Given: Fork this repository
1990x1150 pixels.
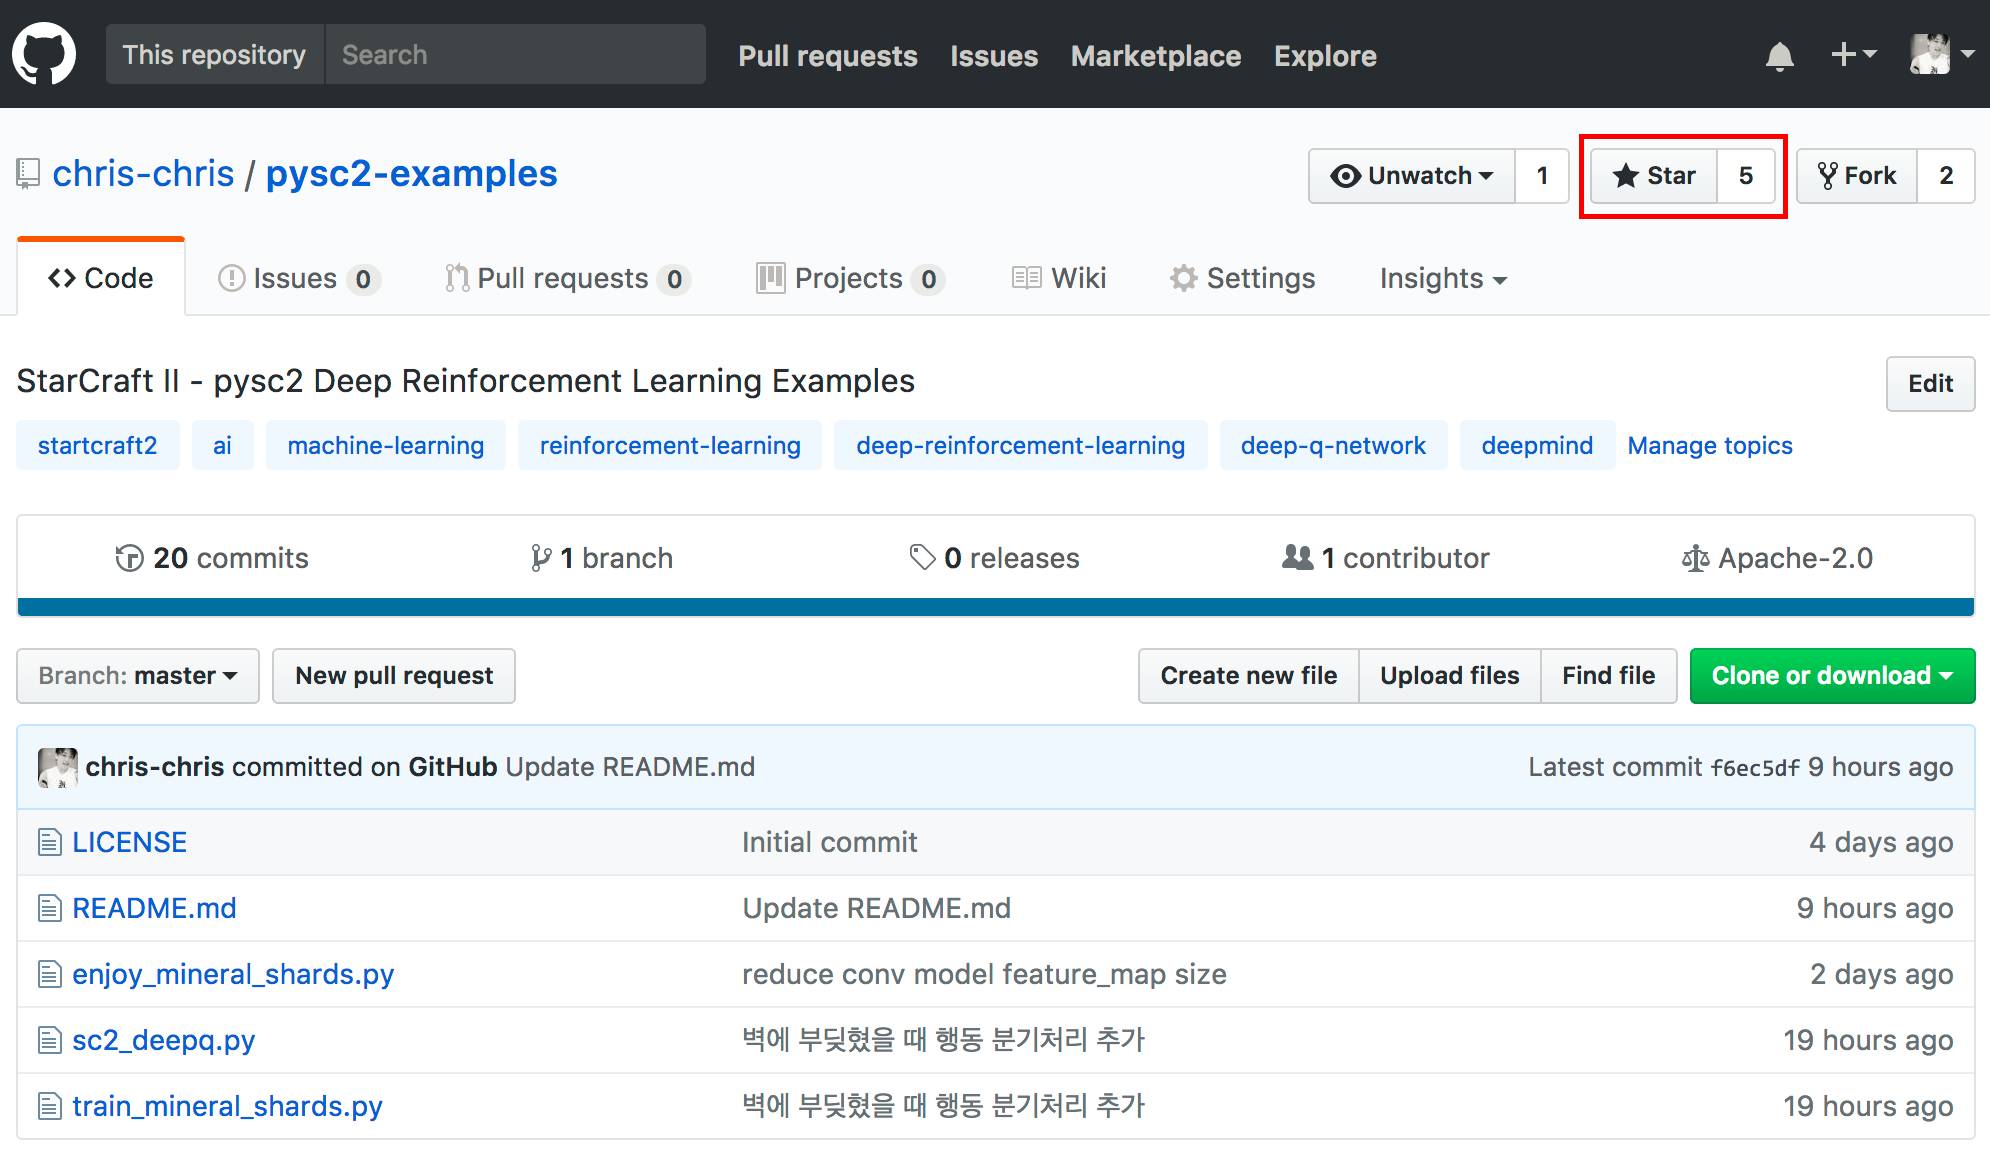Looking at the screenshot, I should coord(1857,176).
